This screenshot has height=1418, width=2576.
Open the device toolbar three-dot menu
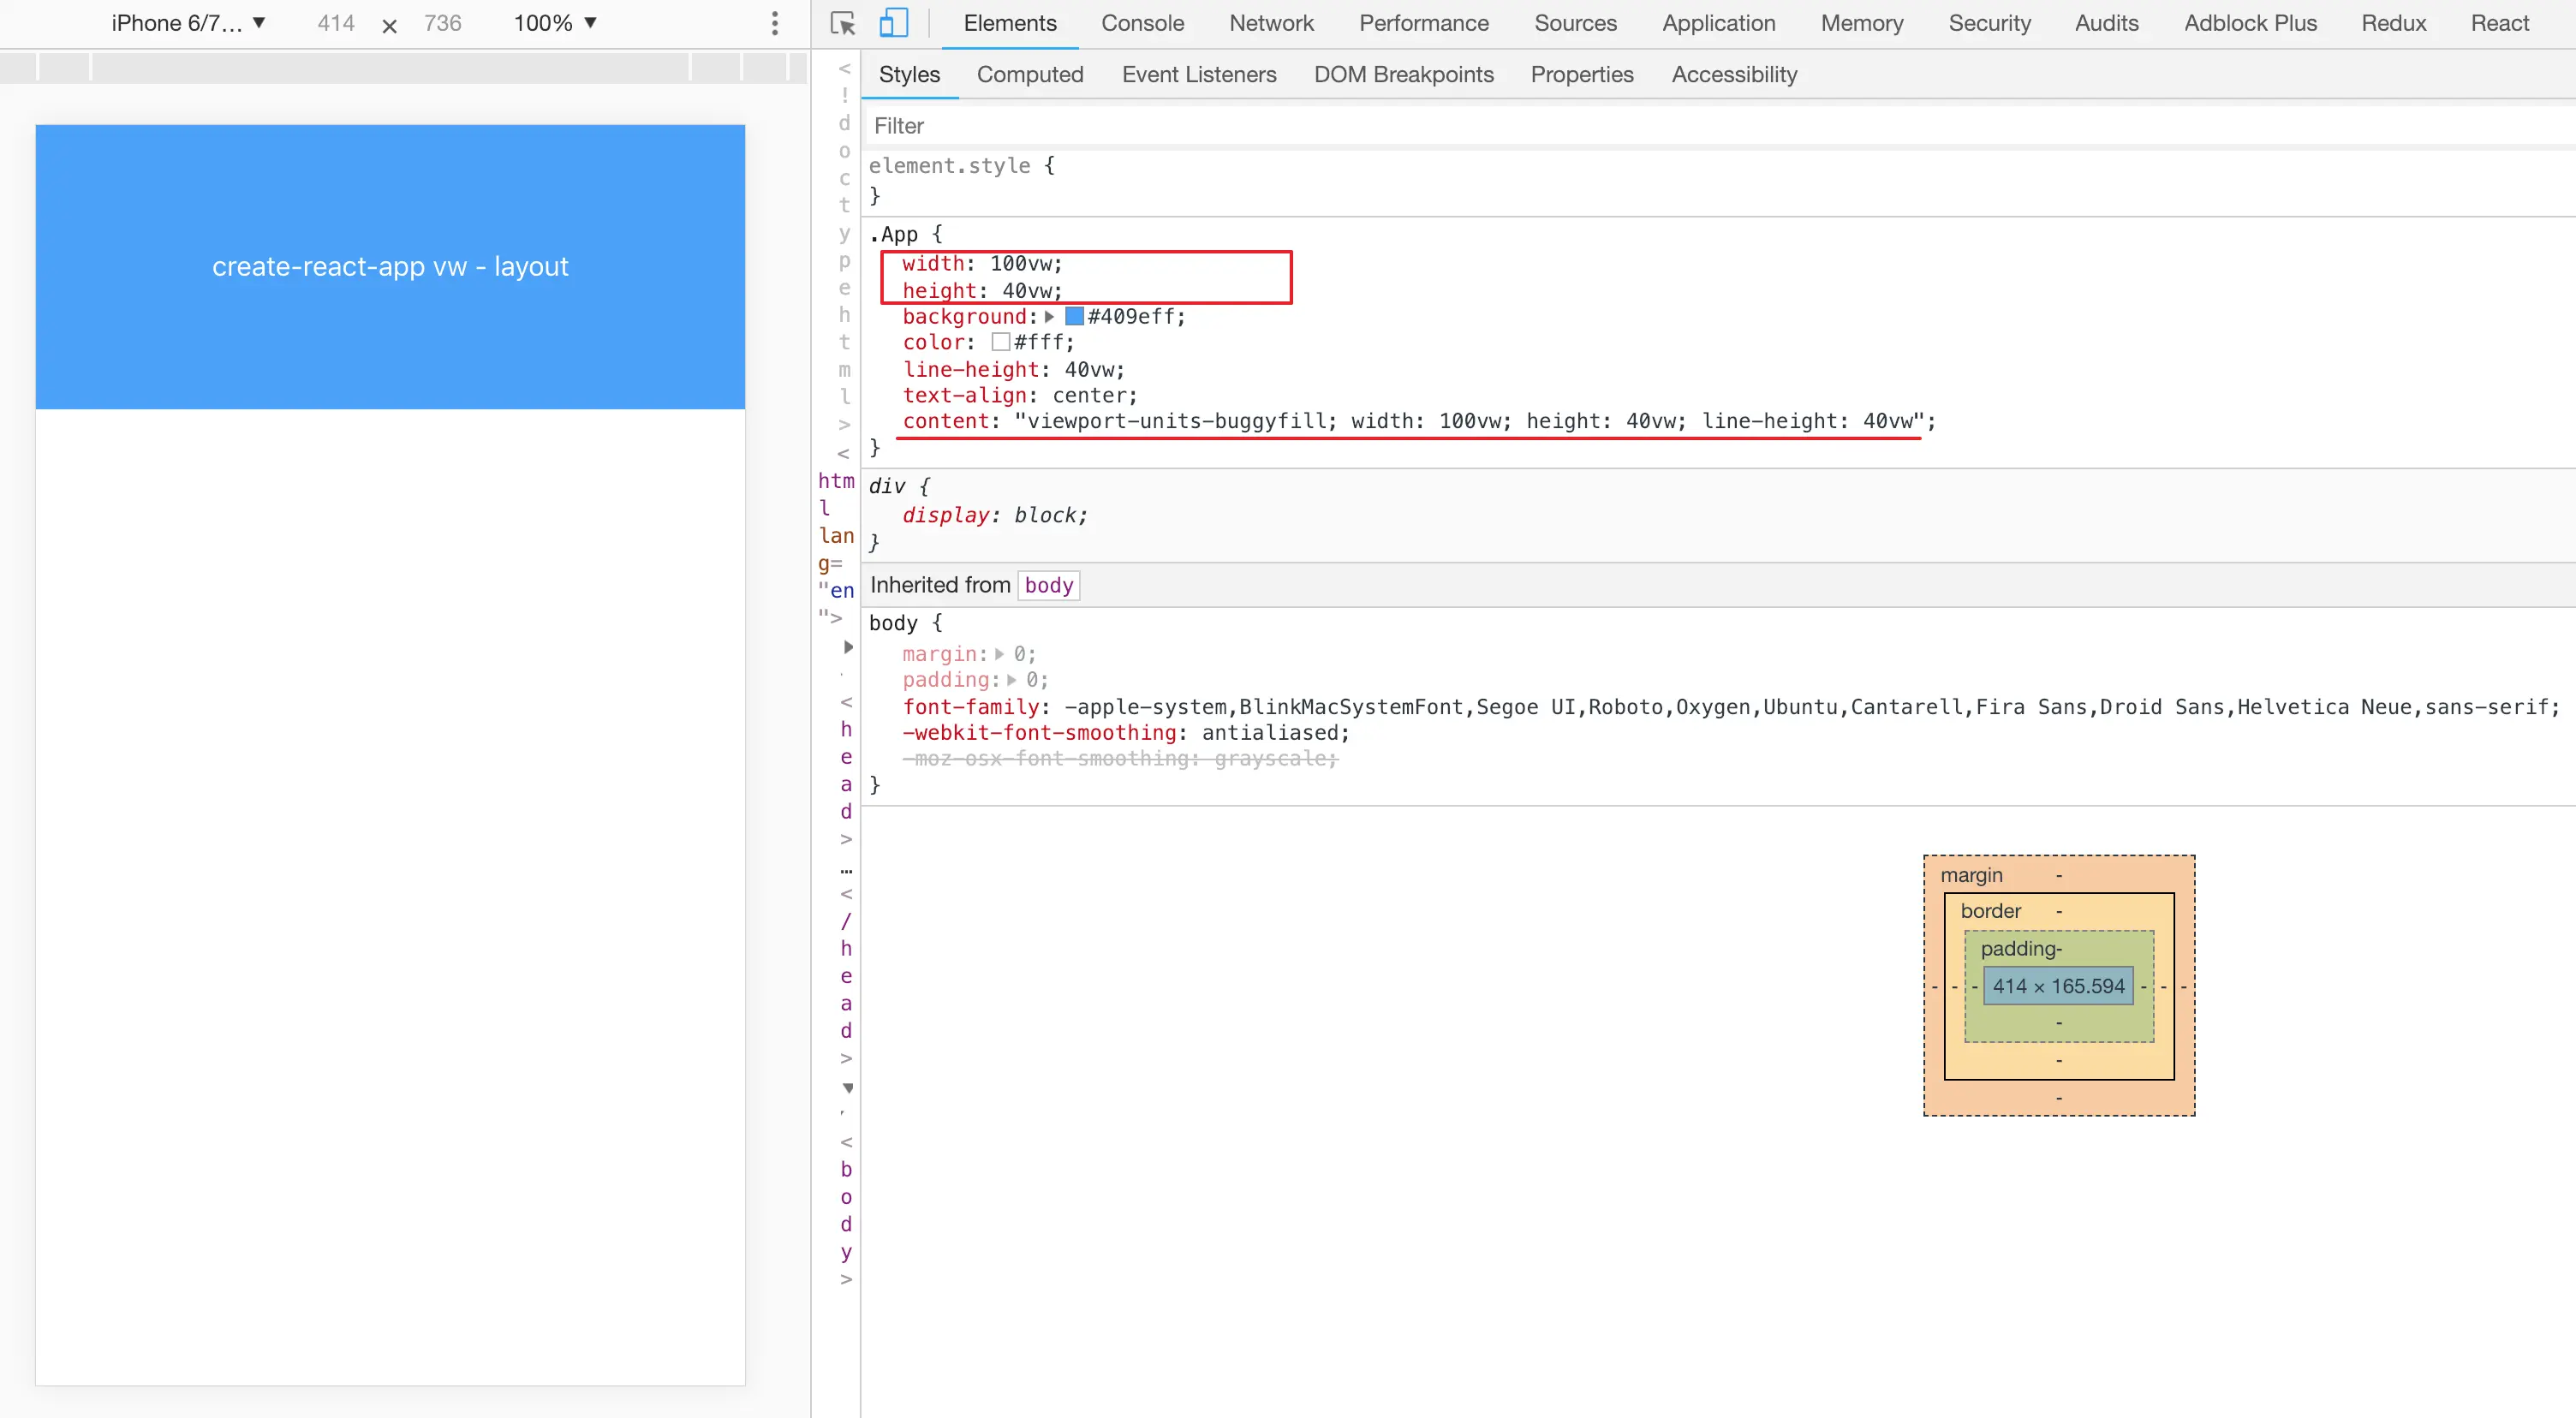[x=774, y=23]
